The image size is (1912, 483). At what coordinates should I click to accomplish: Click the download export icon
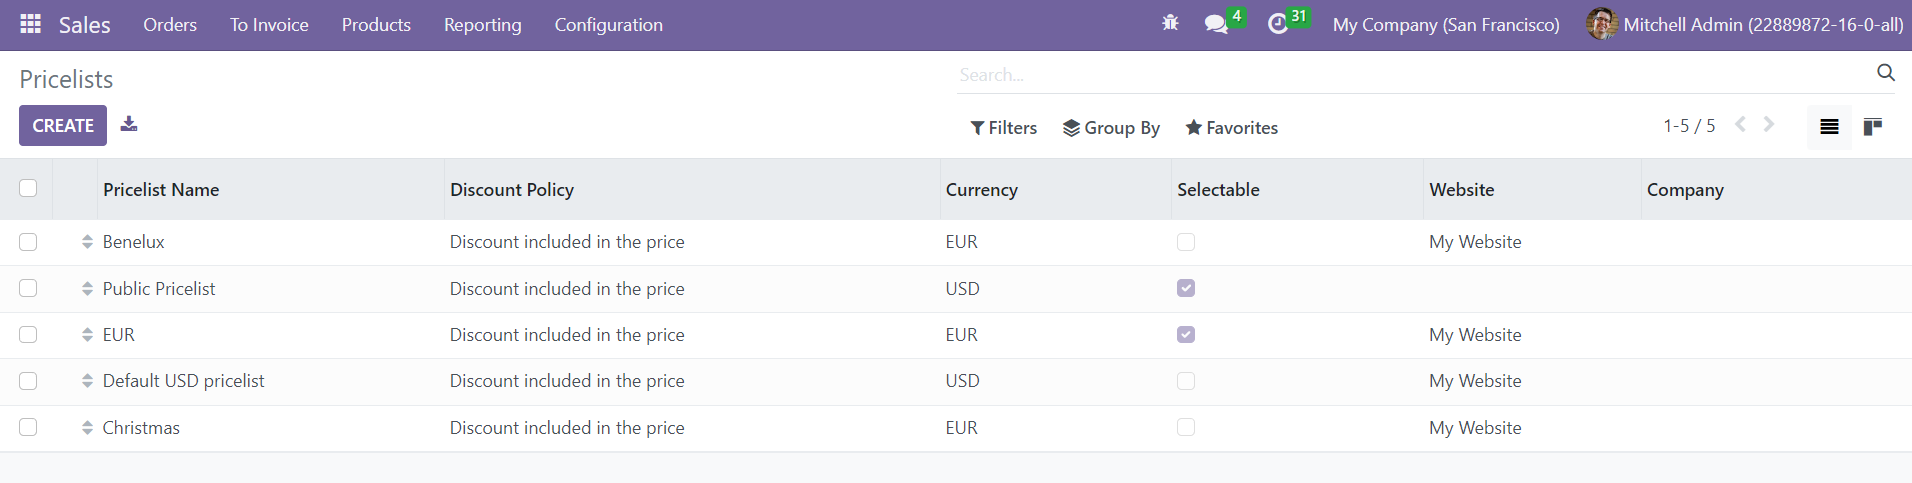[x=128, y=124]
